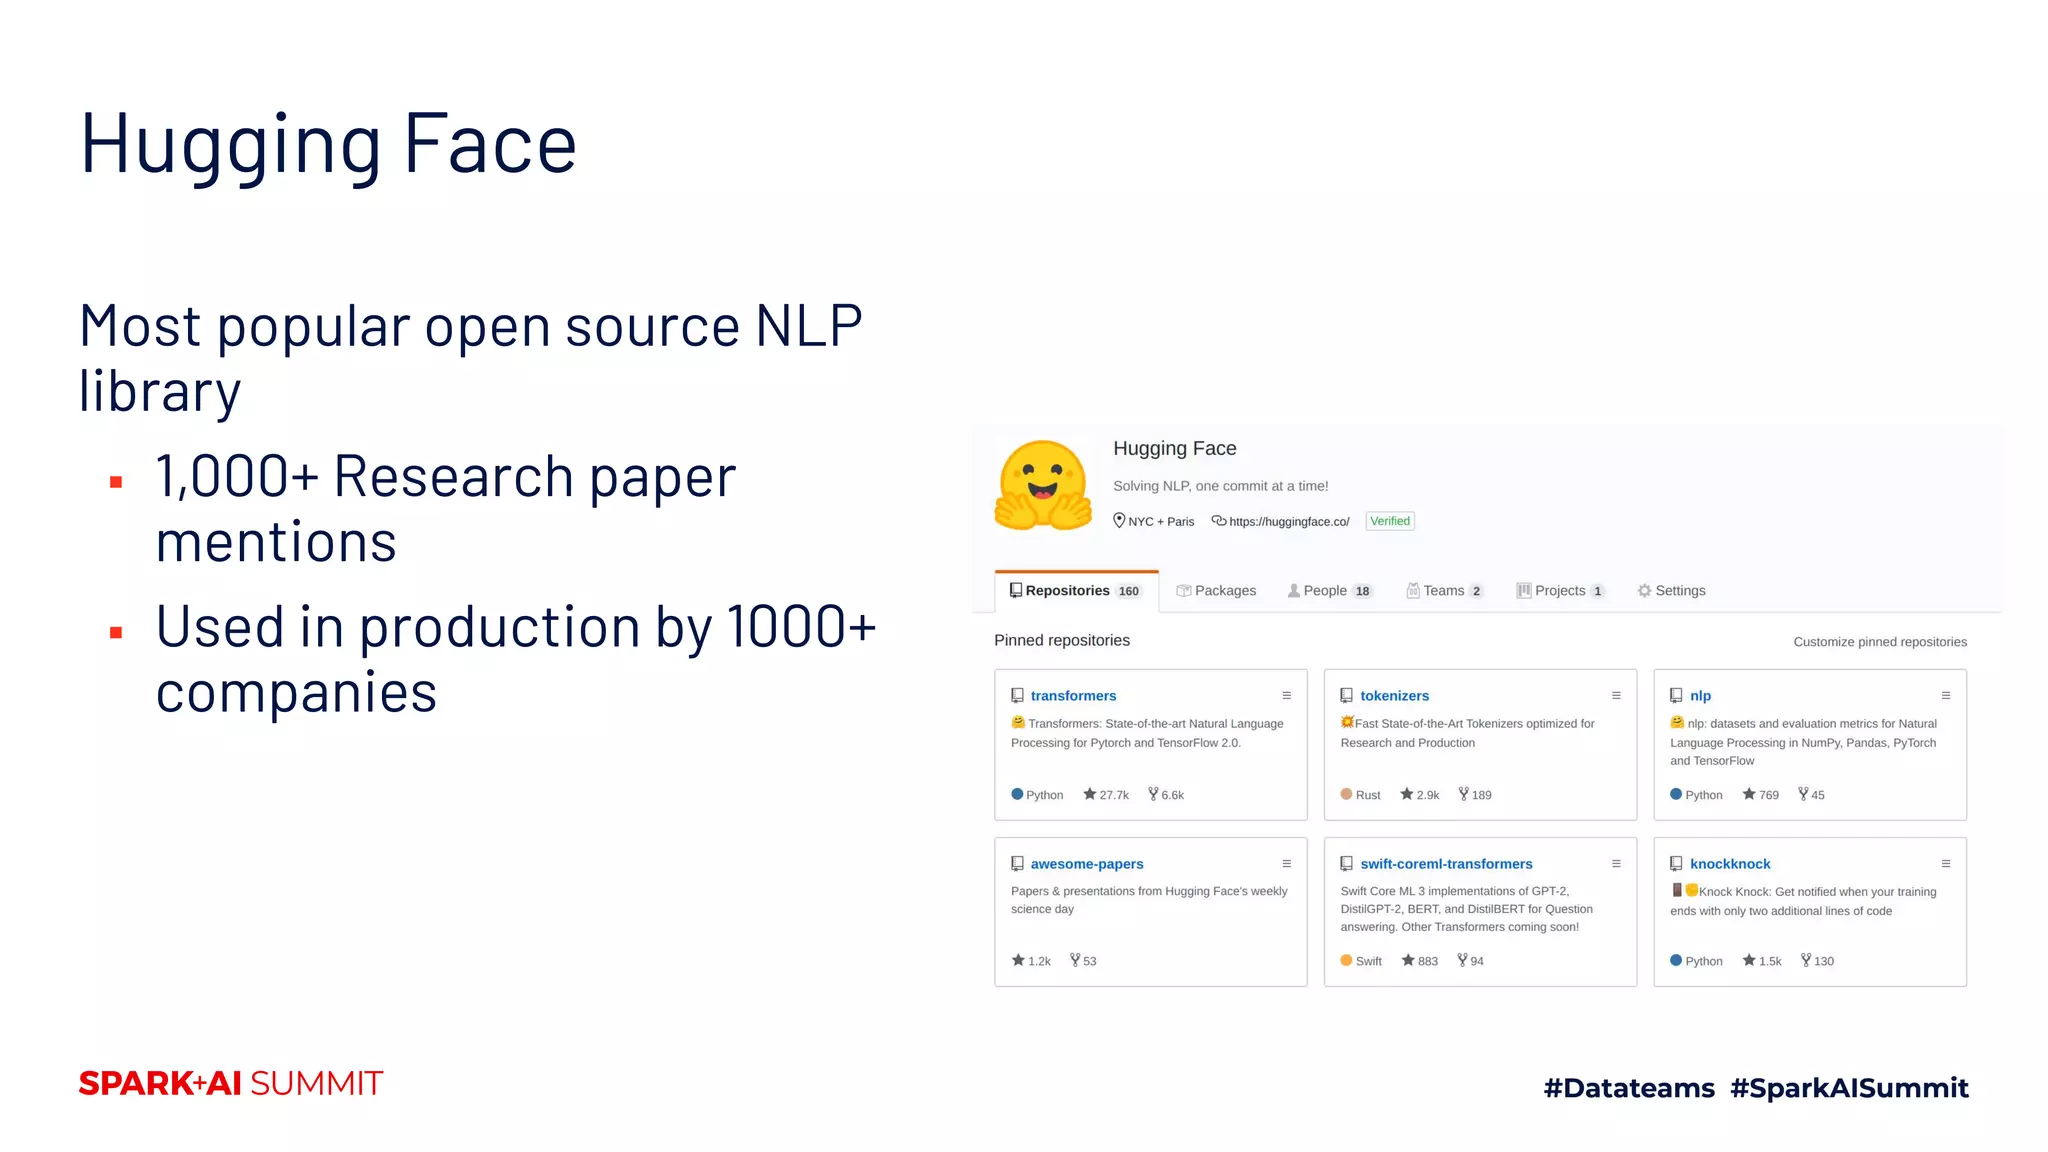Click the #Datateams hashtag
This screenshot has height=1152, width=2048.
click(1629, 1088)
